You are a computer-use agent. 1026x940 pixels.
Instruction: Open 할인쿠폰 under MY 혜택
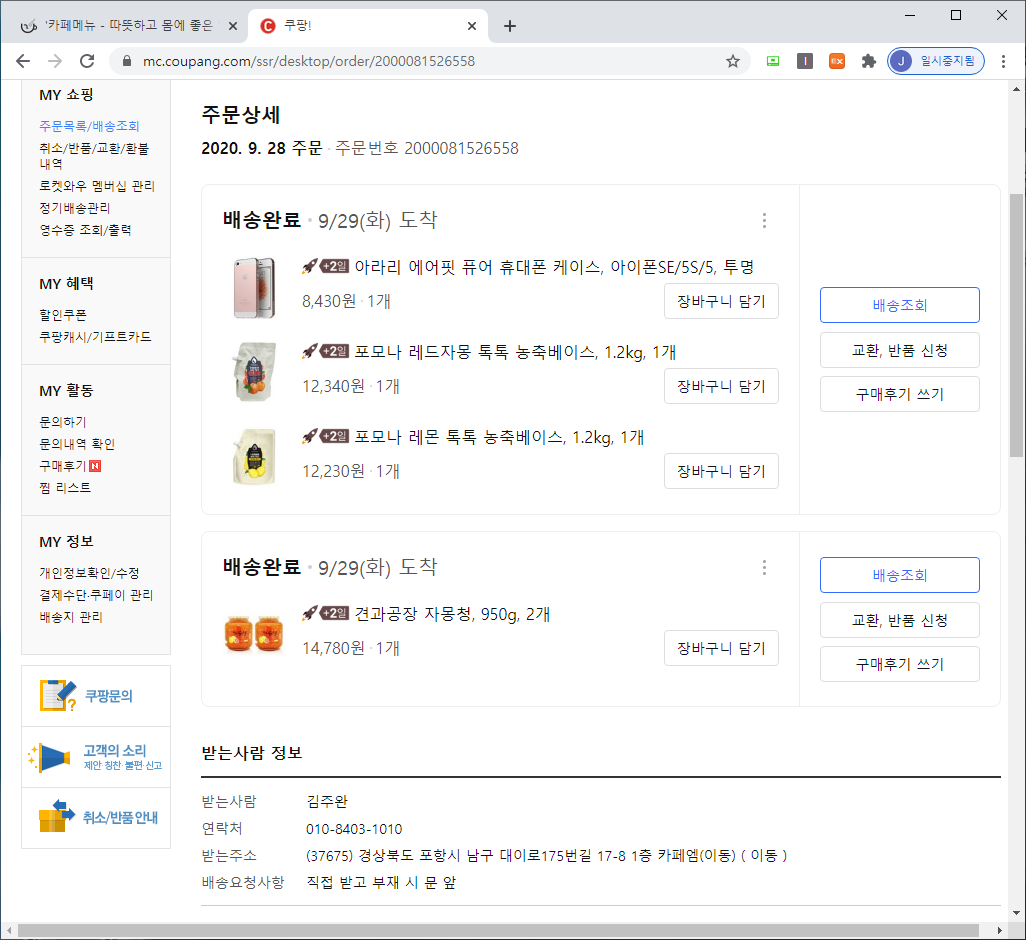pyautogui.click(x=63, y=315)
